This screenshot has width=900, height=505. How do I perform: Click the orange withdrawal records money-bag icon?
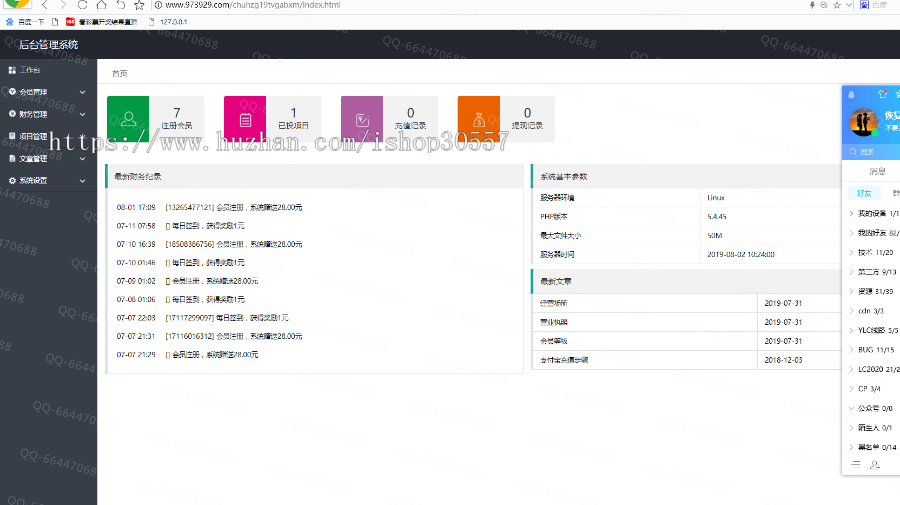[478, 119]
